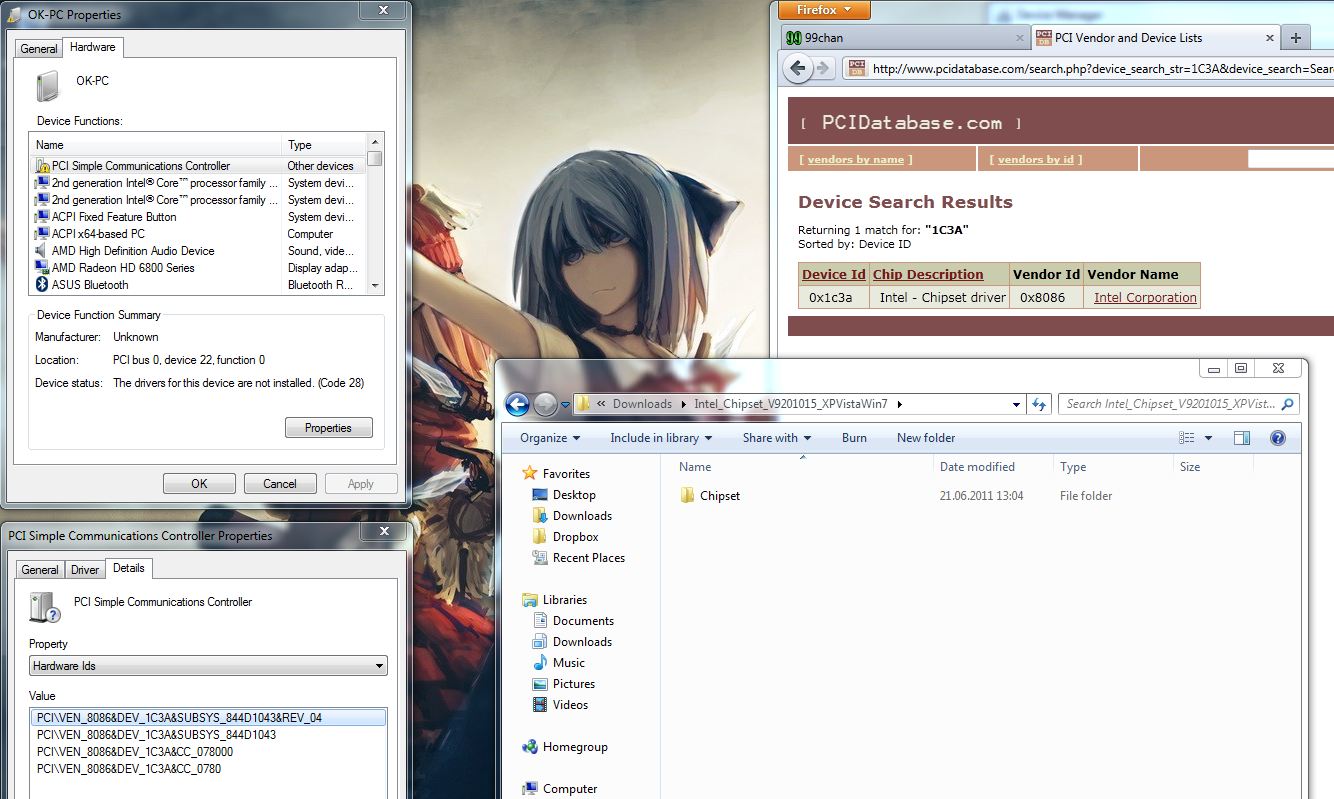1334x799 pixels.
Task: Open the vendors by id link
Action: pyautogui.click(x=1035, y=160)
